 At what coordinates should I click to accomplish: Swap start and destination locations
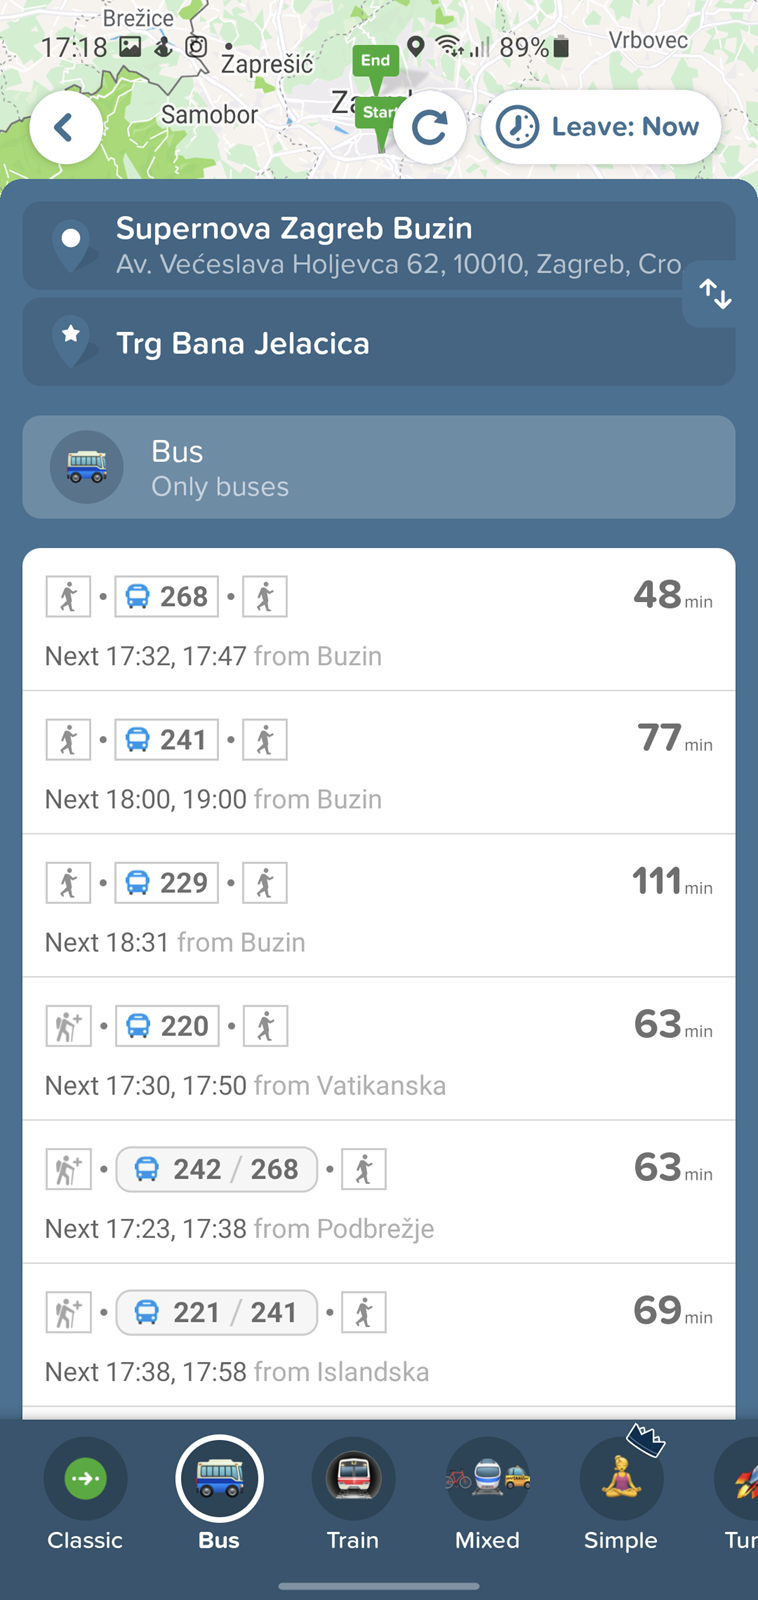[716, 294]
